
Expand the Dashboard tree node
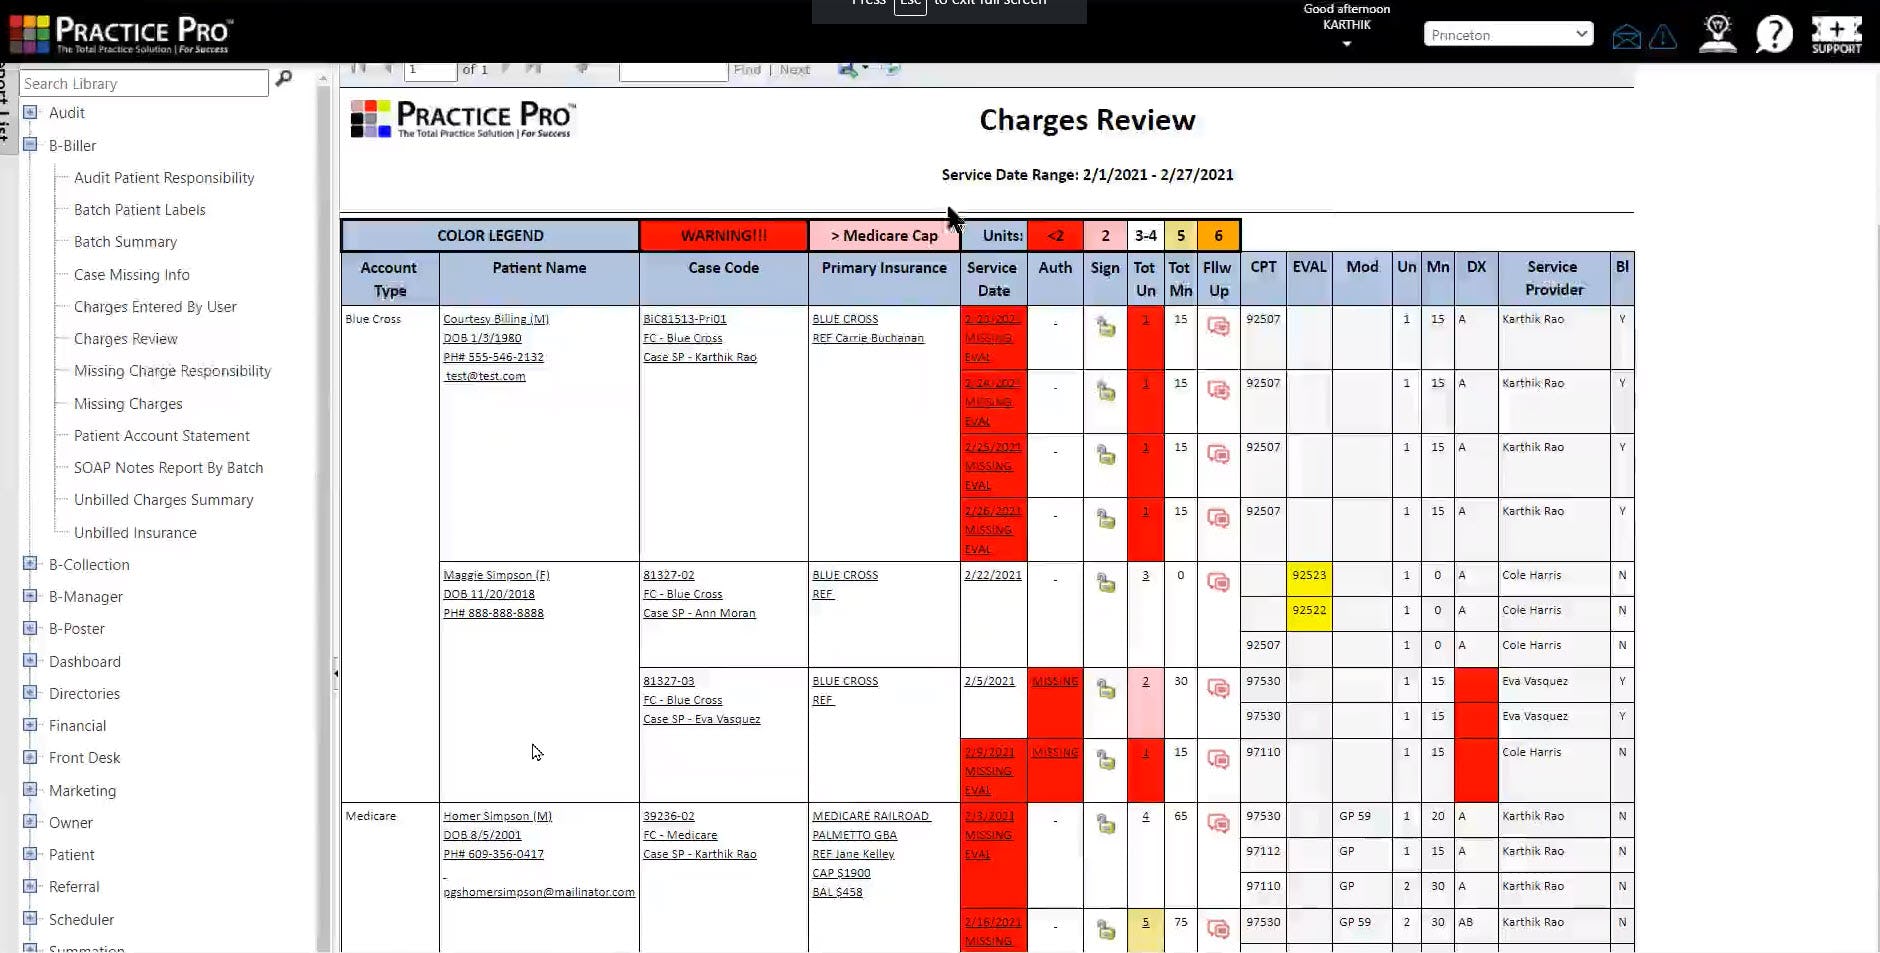tap(30, 661)
